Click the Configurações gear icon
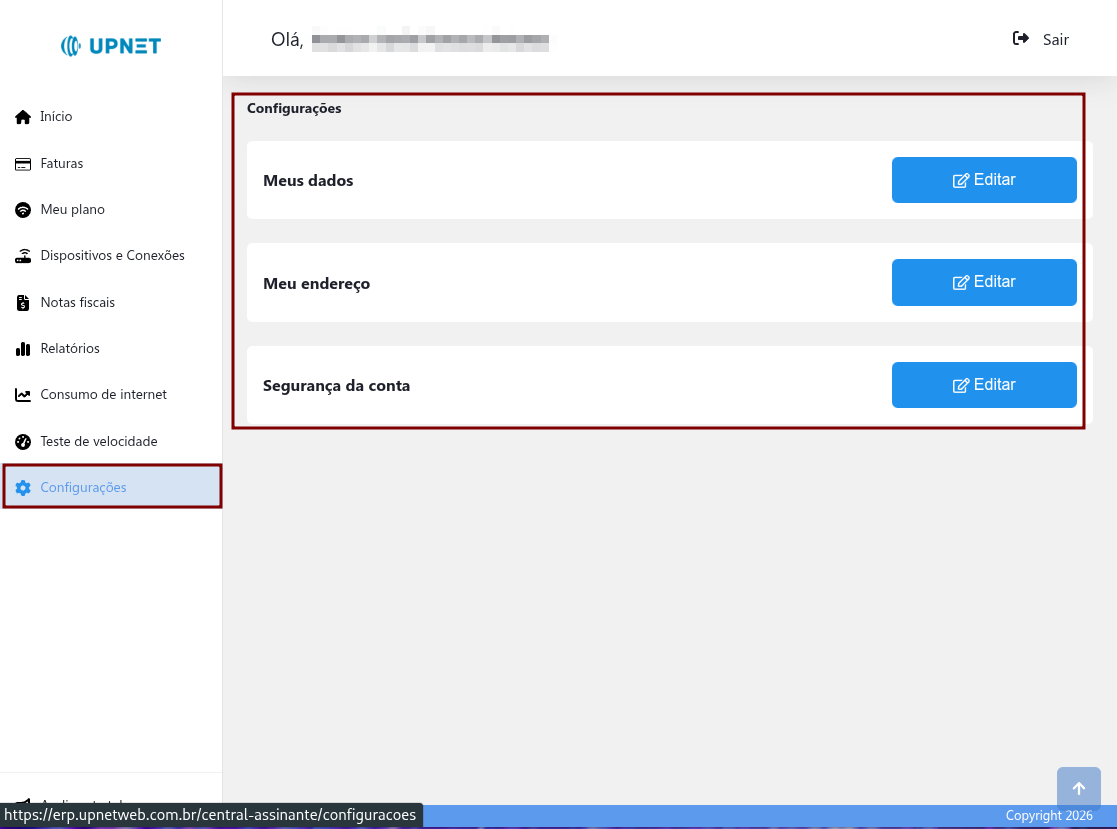Image resolution: width=1117 pixels, height=829 pixels. (x=22, y=487)
